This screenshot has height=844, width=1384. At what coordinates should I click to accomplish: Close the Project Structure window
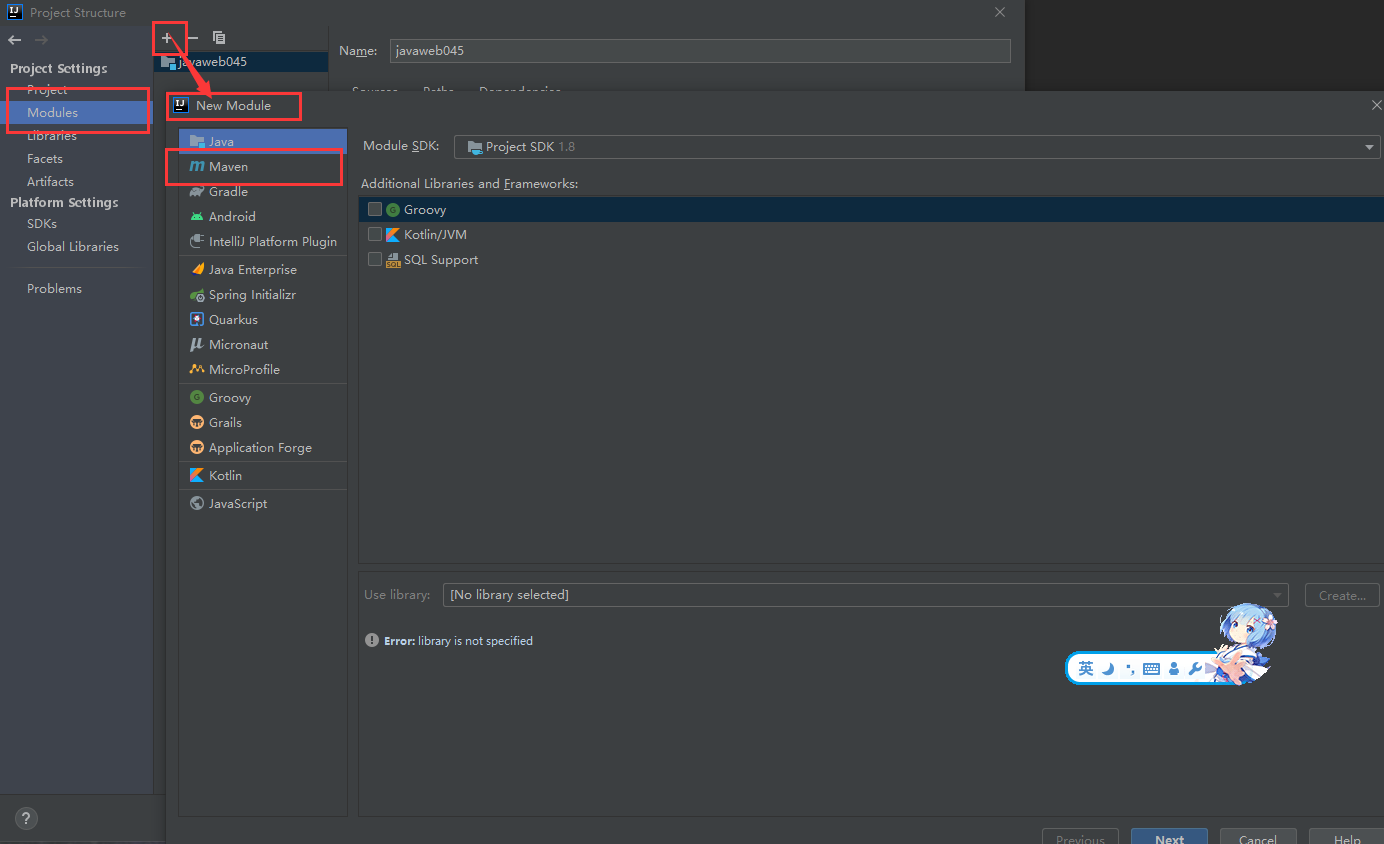[999, 12]
